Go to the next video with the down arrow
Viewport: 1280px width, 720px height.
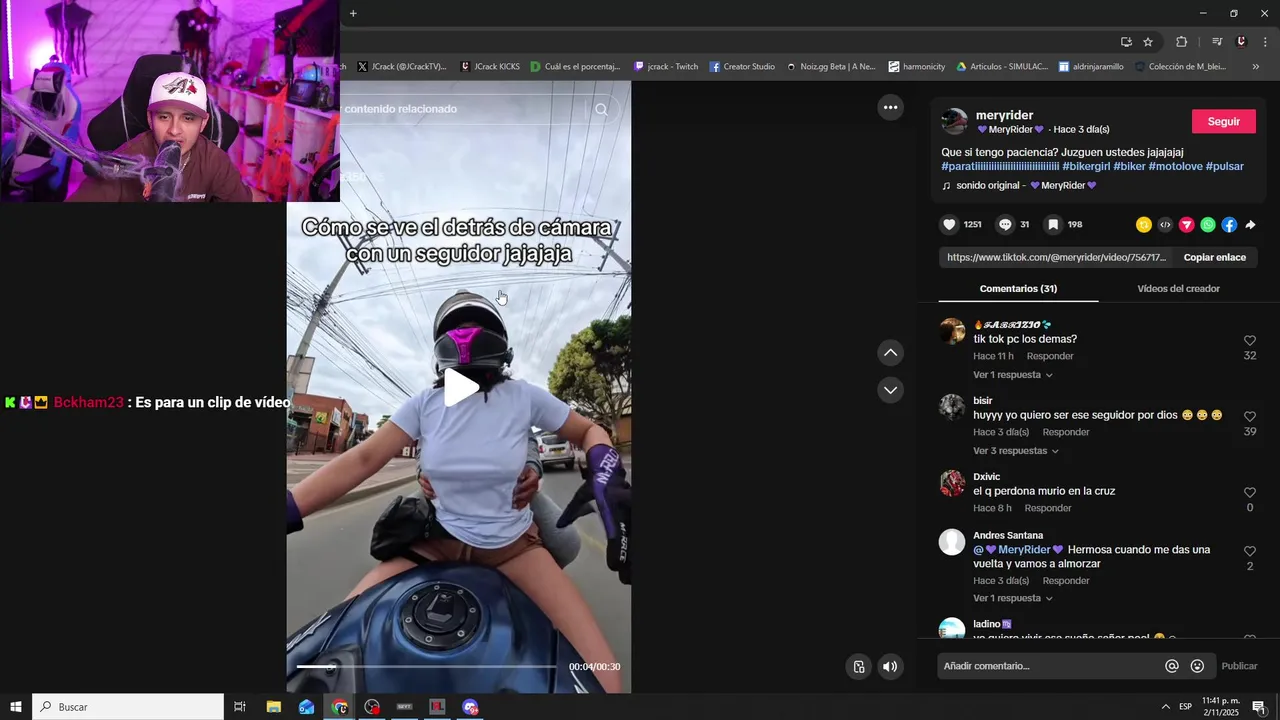[890, 390]
